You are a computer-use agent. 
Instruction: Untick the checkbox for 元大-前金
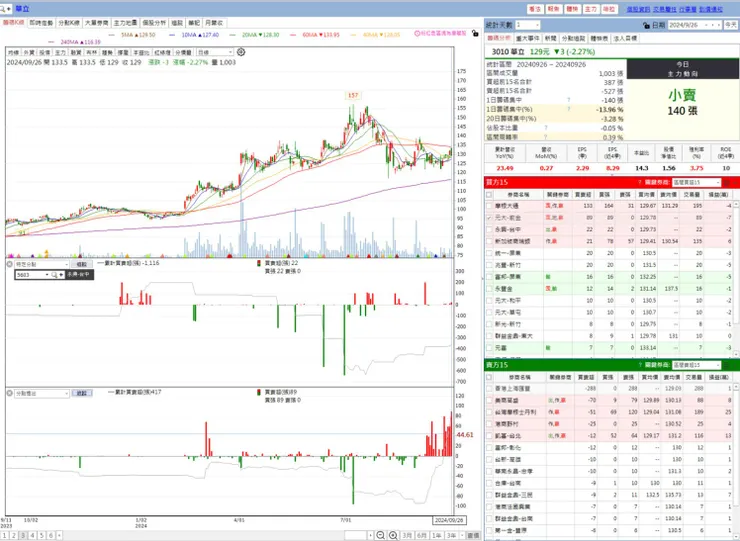[489, 218]
